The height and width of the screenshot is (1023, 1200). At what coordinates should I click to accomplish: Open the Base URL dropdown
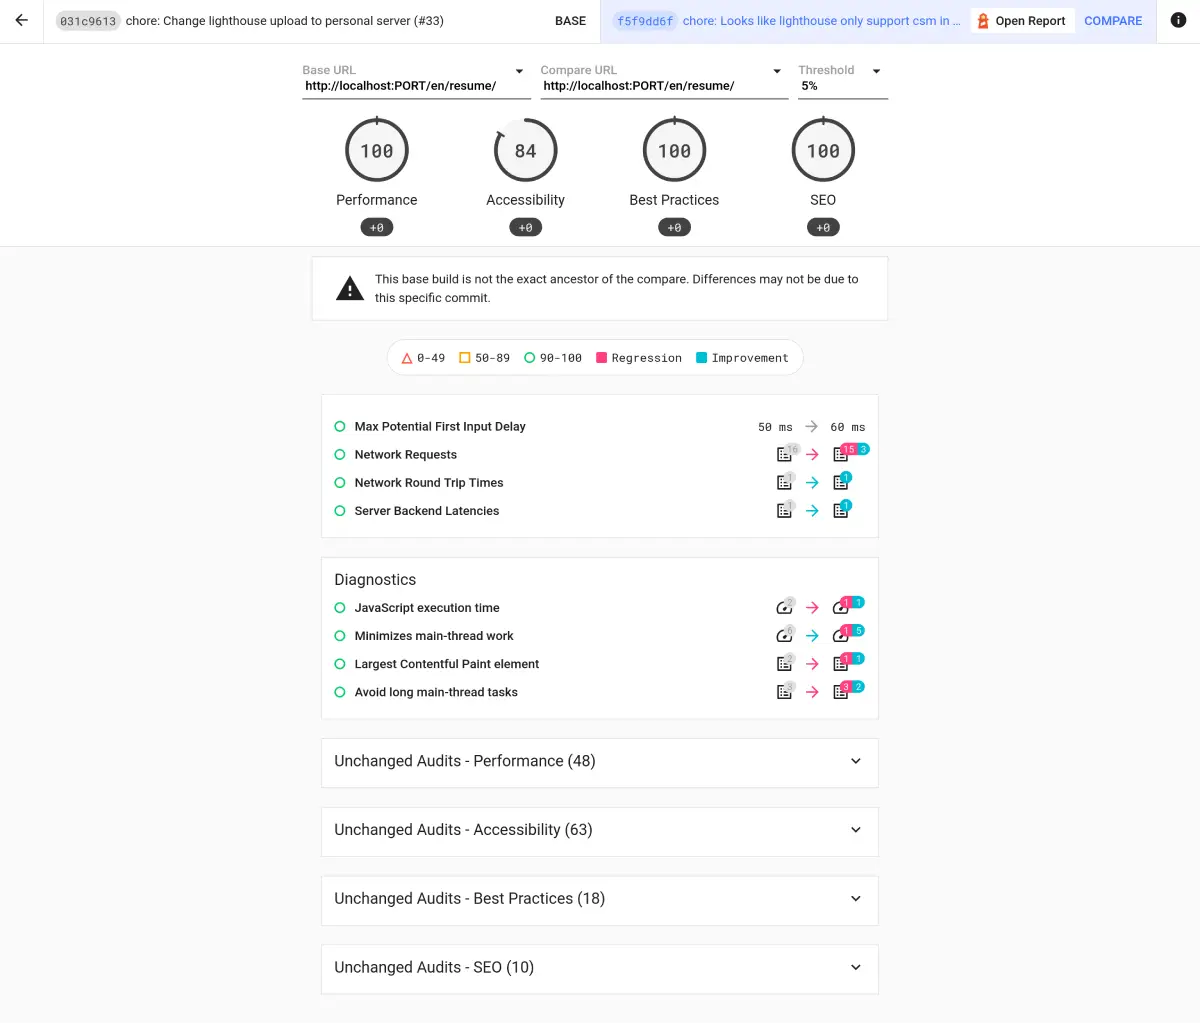pos(416,79)
